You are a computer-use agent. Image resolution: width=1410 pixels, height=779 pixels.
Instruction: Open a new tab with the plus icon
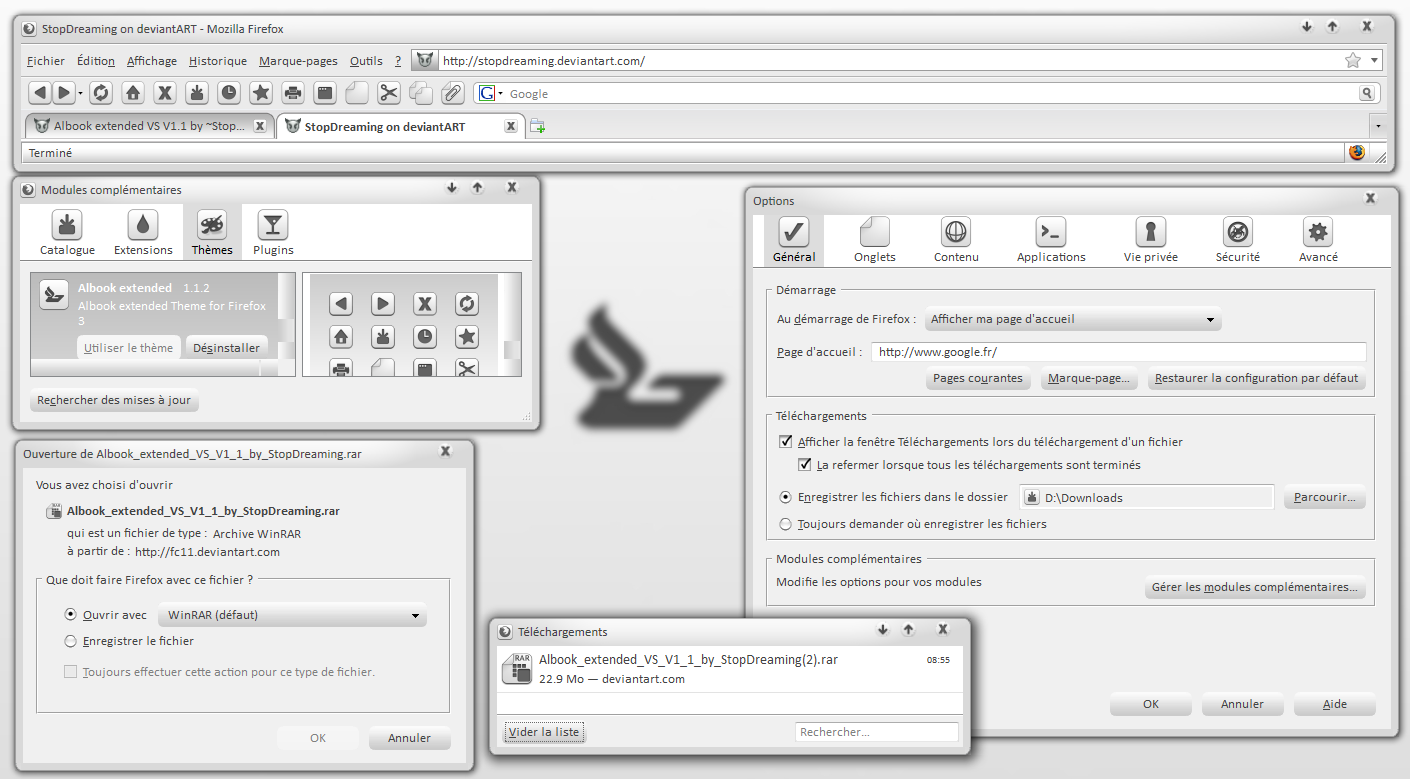point(537,126)
